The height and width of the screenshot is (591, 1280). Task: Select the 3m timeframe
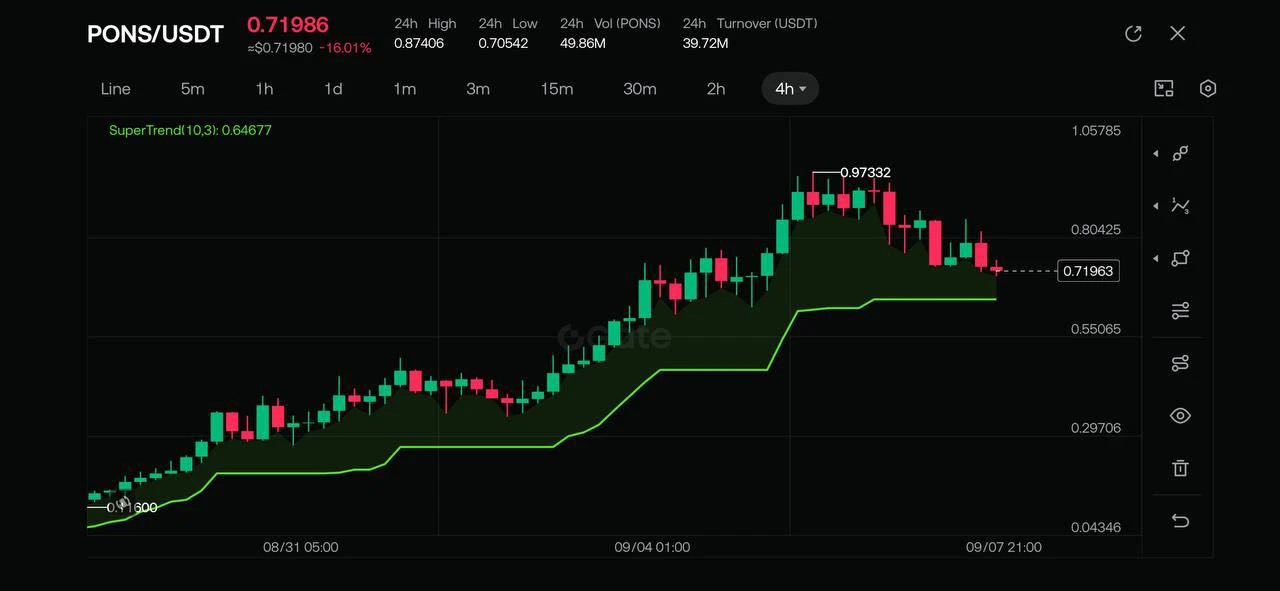coord(478,89)
